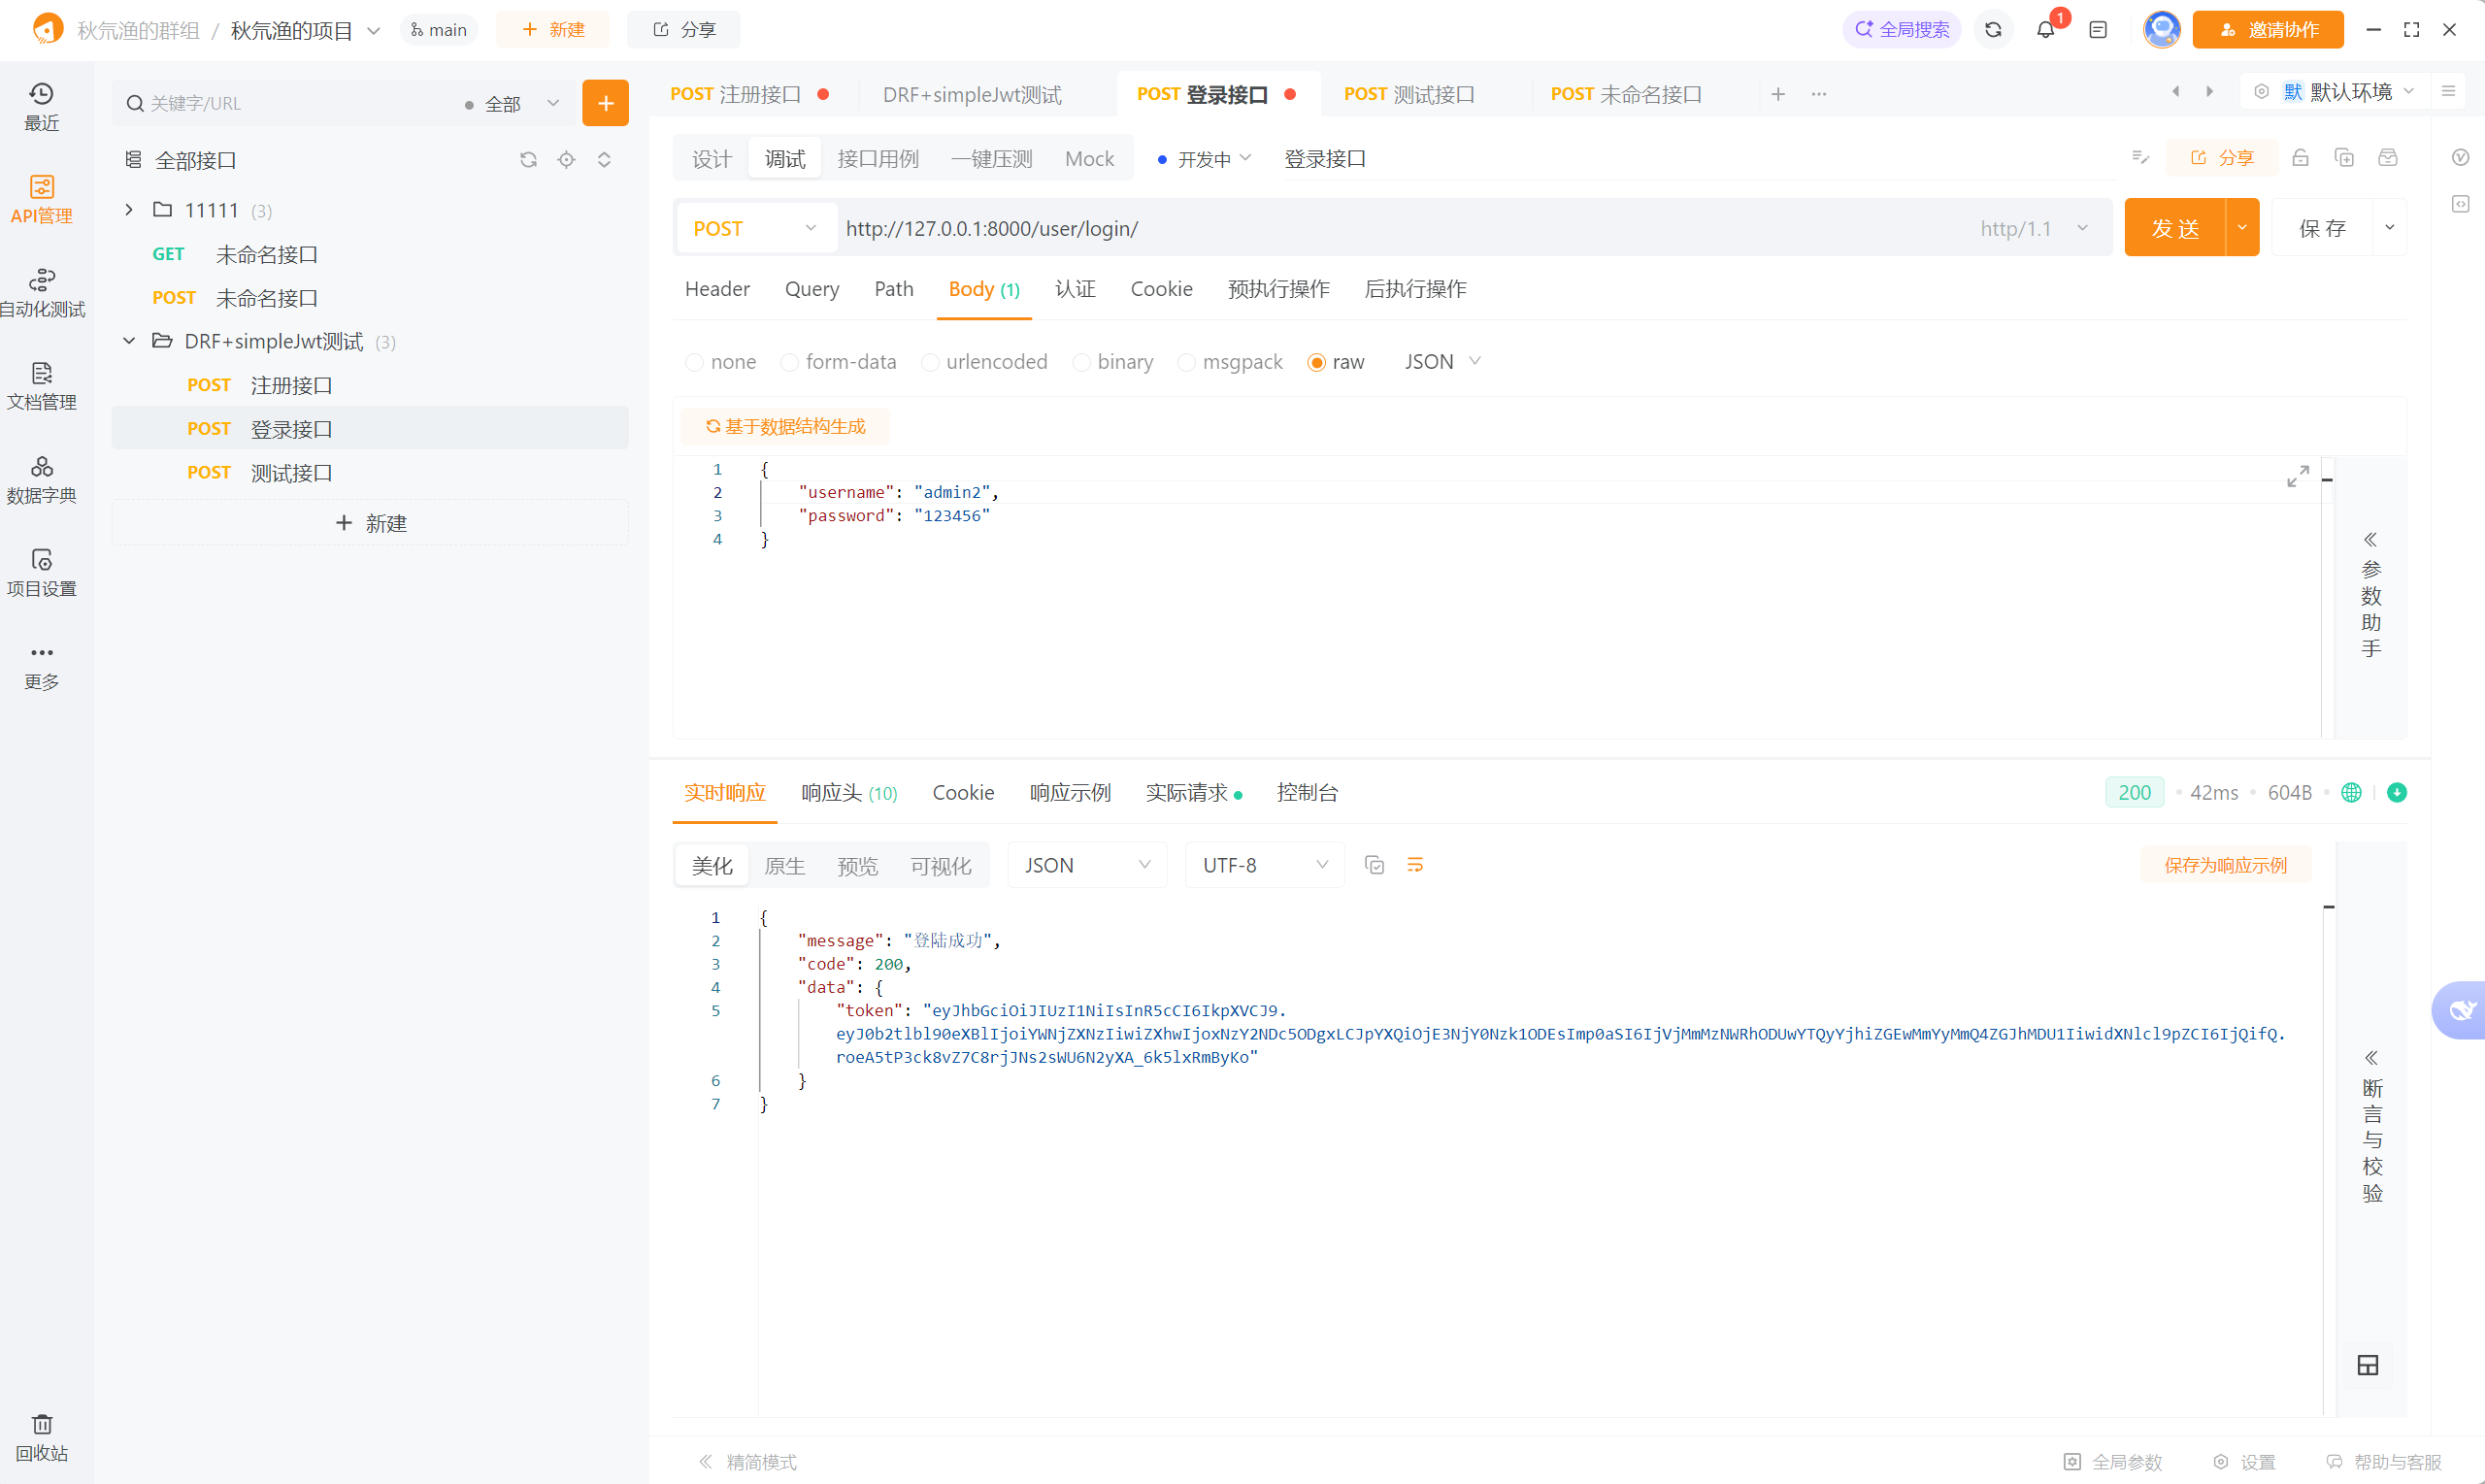Image resolution: width=2485 pixels, height=1484 pixels.
Task: Expand the 11111 folder
Action: pyautogui.click(x=129, y=210)
